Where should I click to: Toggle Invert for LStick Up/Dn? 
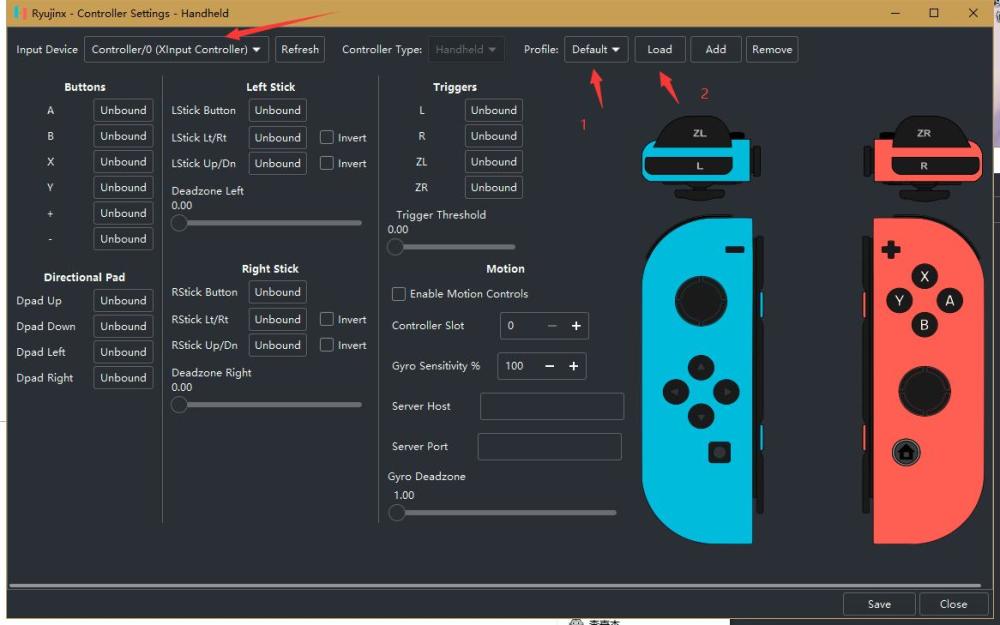327,163
